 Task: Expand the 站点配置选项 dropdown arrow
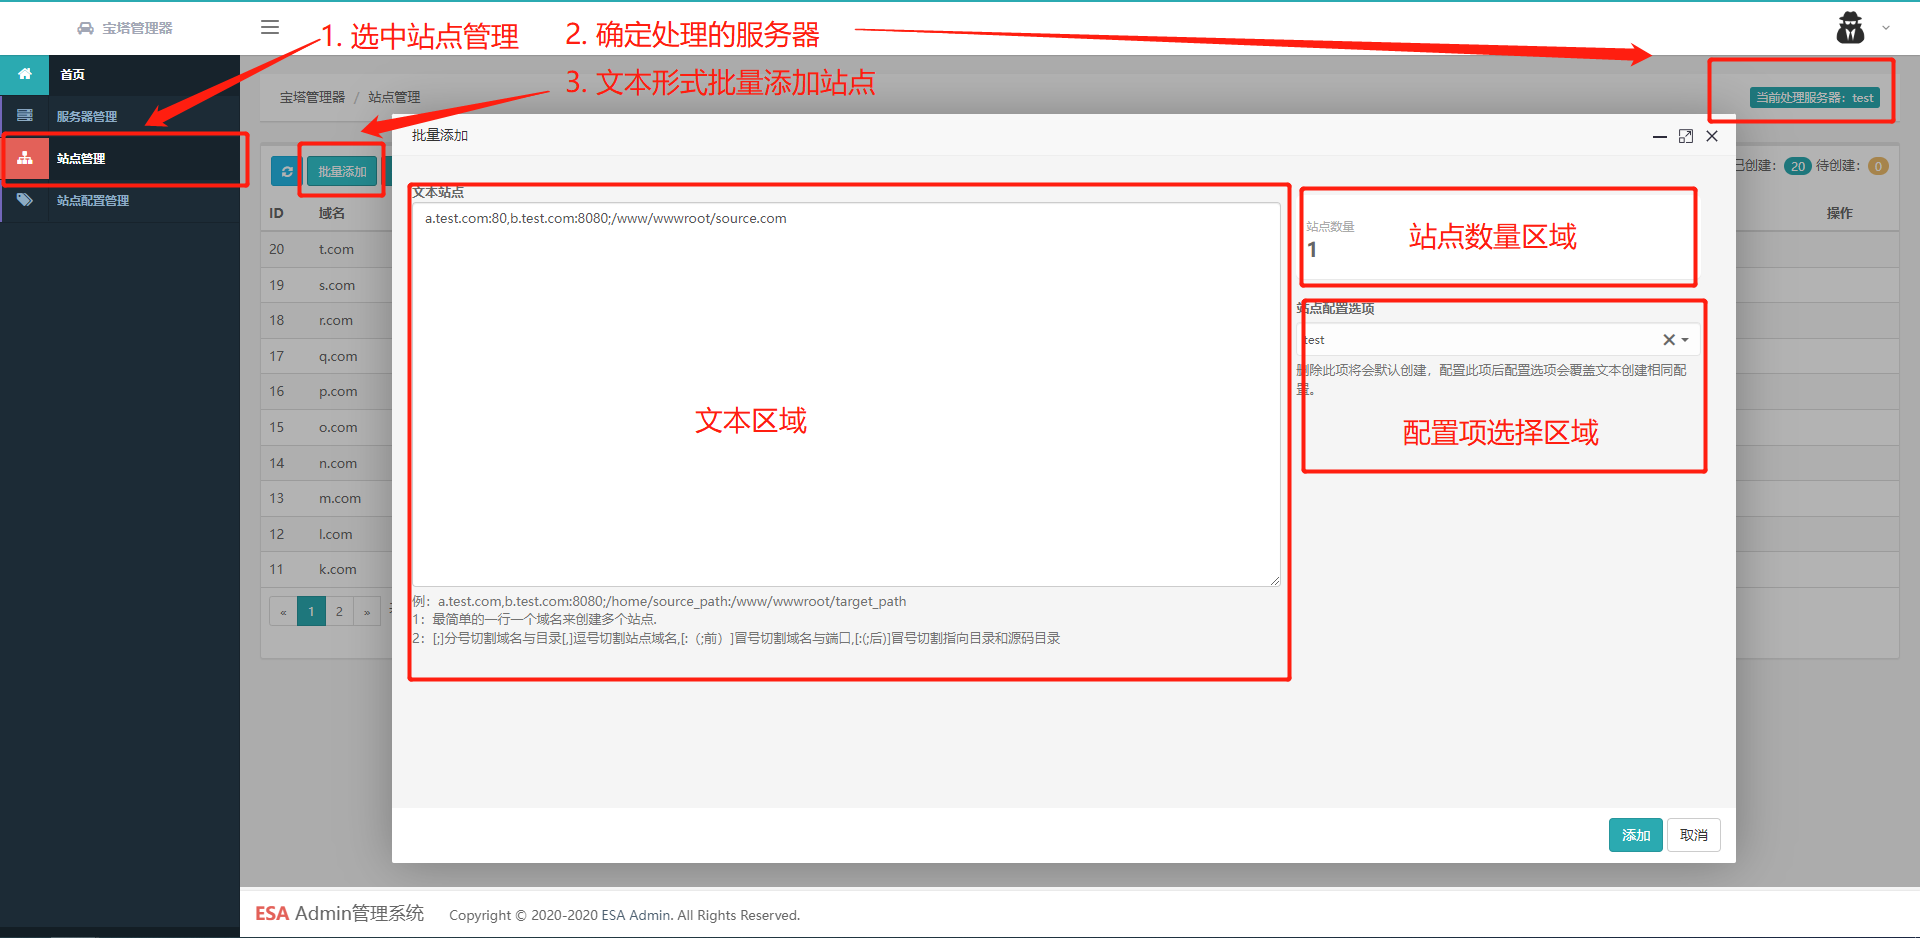coord(1685,340)
